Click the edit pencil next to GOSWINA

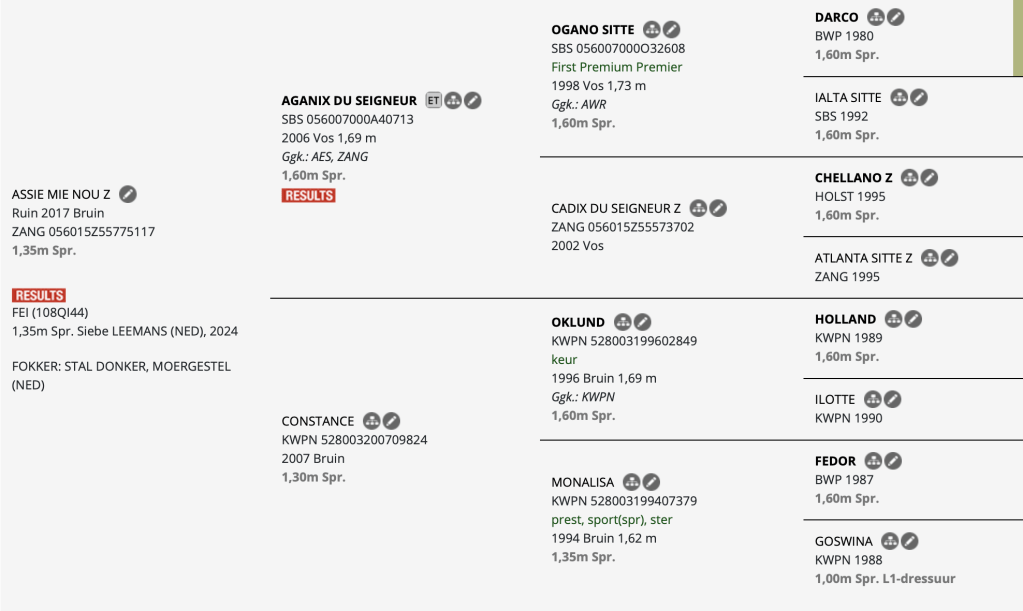tap(909, 541)
